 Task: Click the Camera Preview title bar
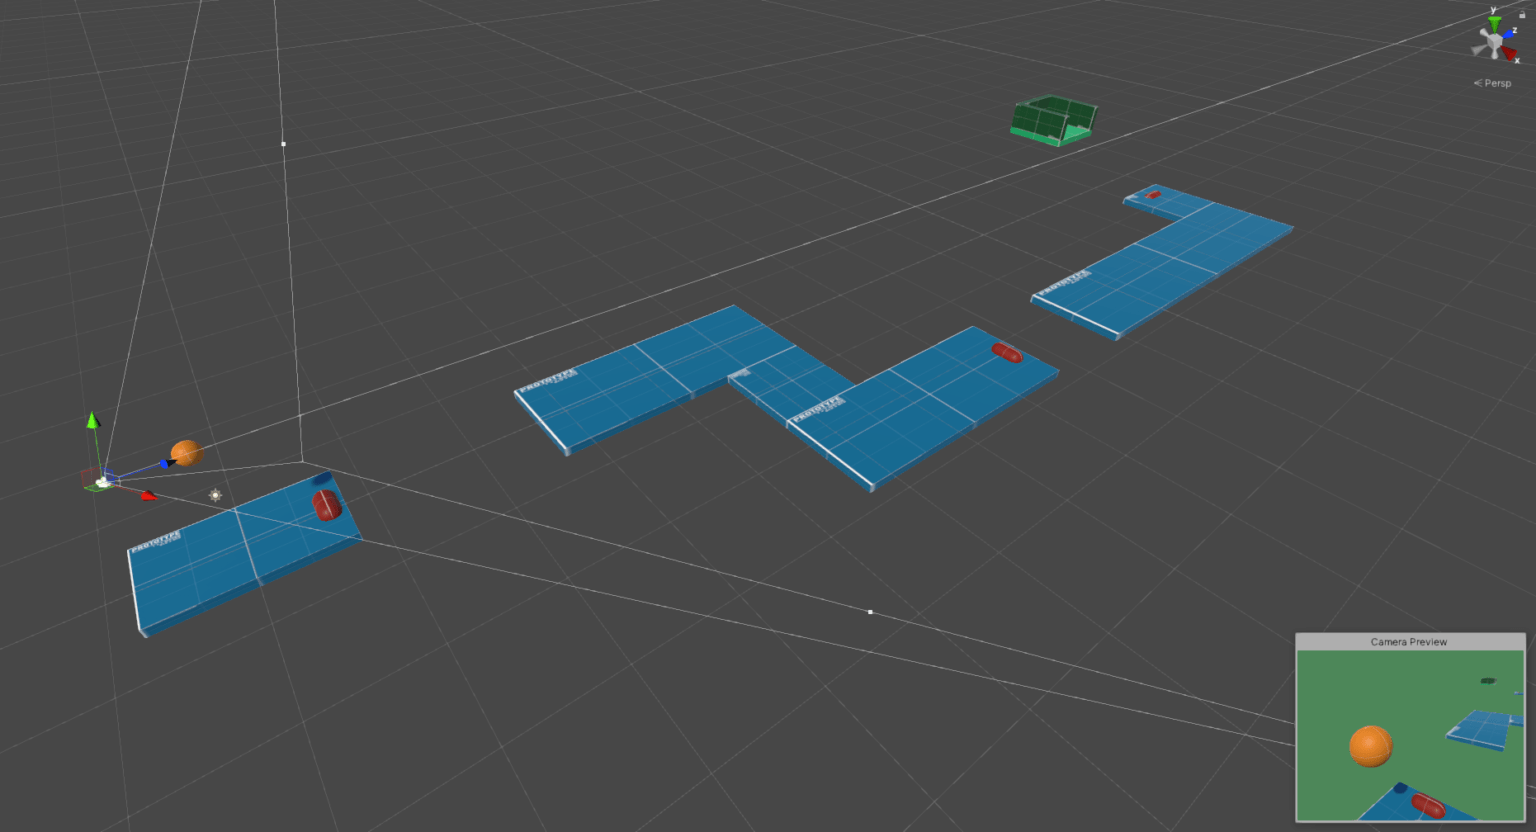tap(1409, 641)
